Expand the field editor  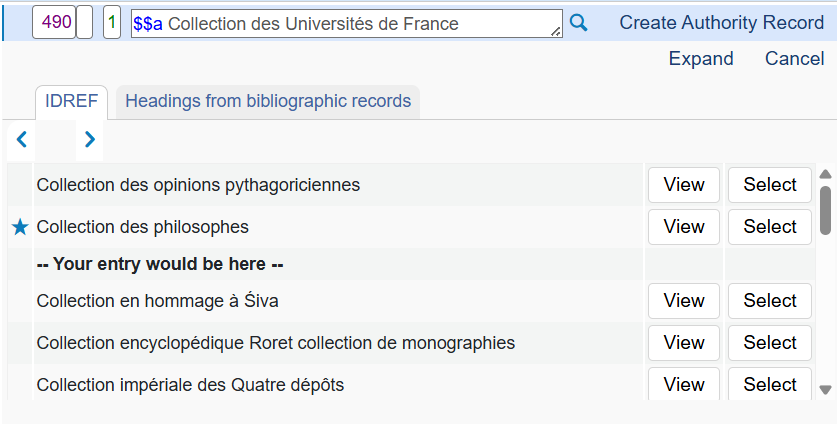point(701,59)
